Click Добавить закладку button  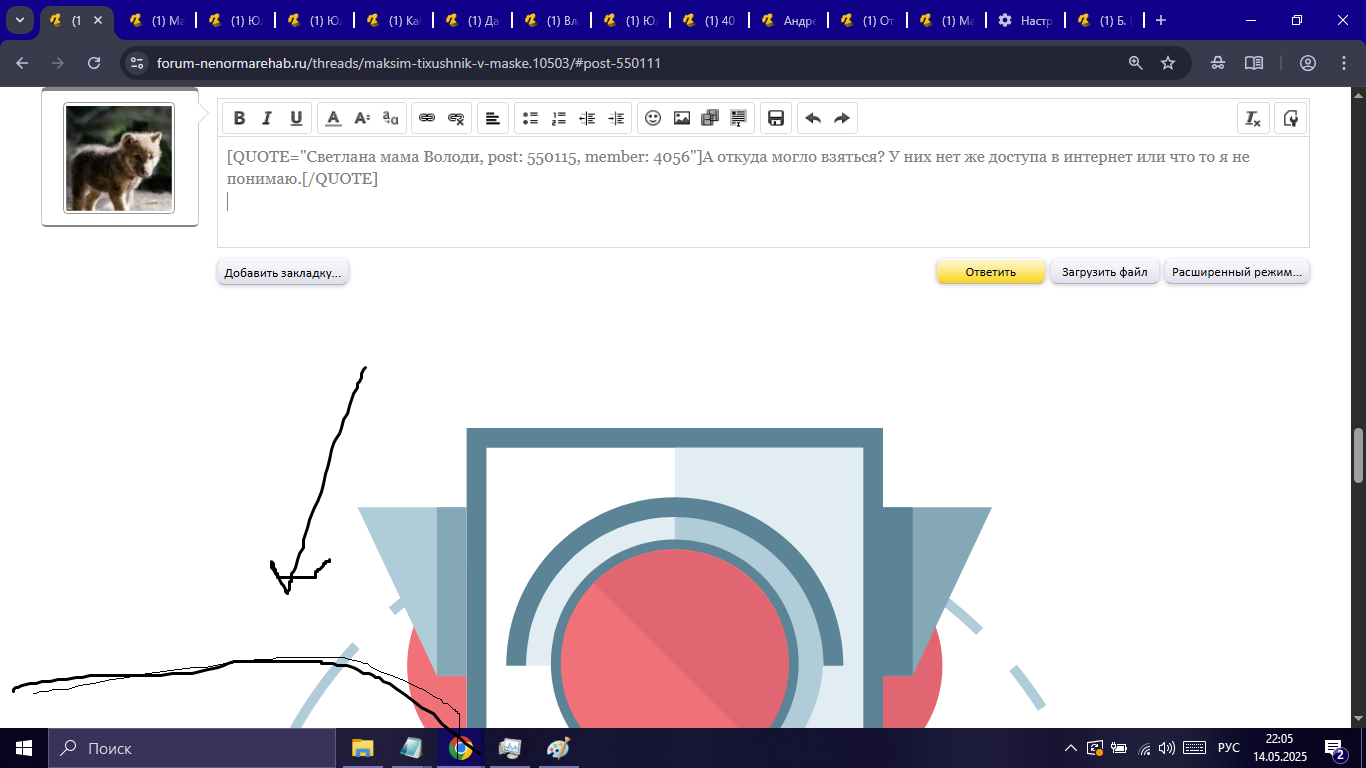[x=283, y=272]
